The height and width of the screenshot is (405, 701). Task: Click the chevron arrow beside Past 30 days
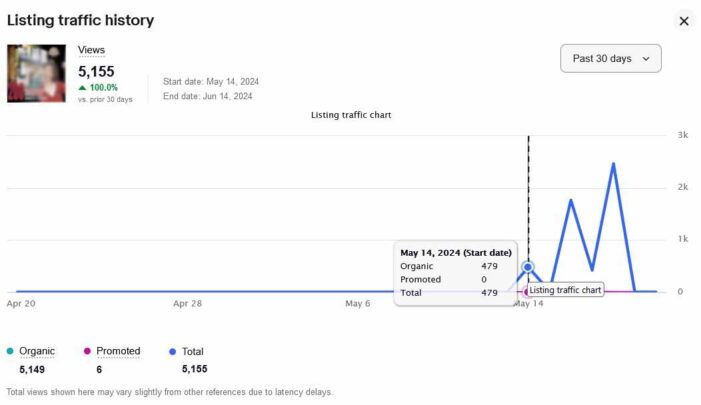click(x=645, y=59)
